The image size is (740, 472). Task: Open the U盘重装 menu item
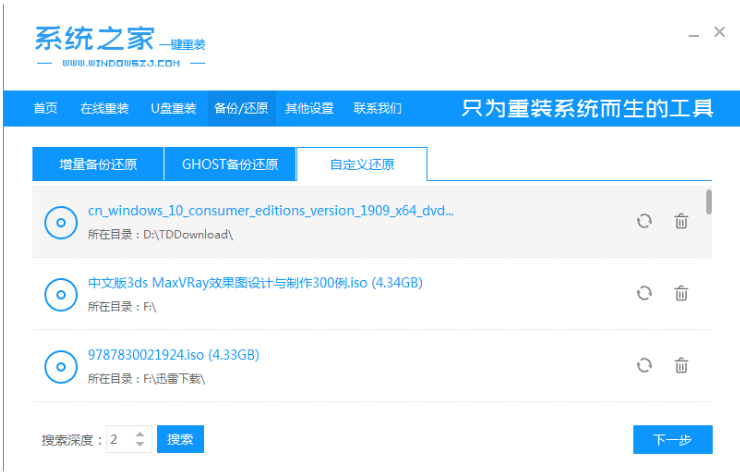(x=173, y=108)
